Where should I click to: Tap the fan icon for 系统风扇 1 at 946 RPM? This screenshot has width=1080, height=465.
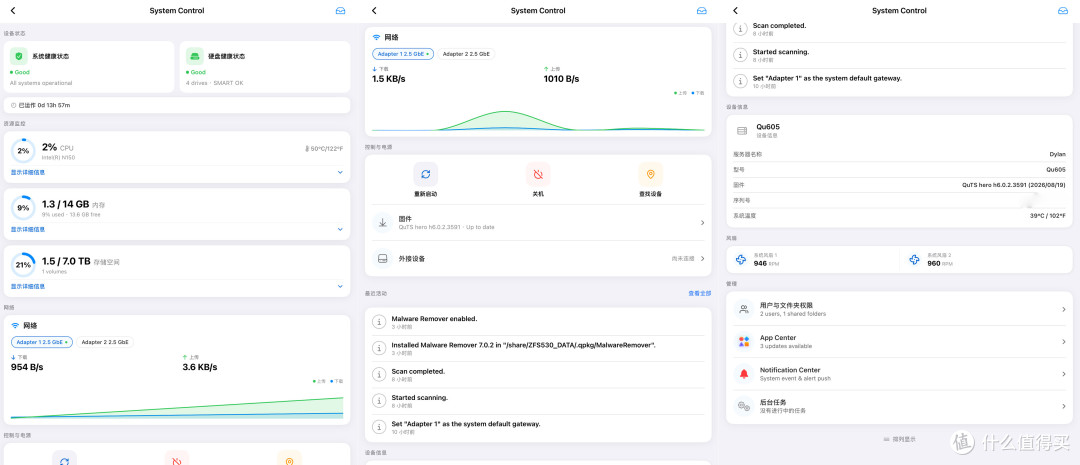click(x=741, y=260)
